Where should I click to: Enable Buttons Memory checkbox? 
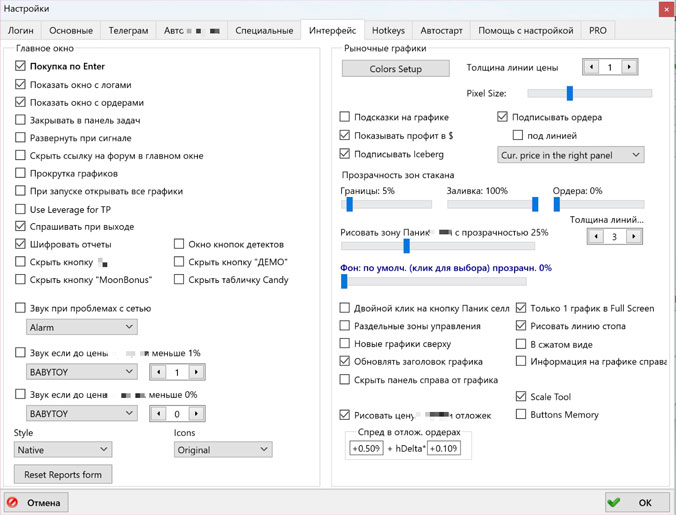[521, 415]
